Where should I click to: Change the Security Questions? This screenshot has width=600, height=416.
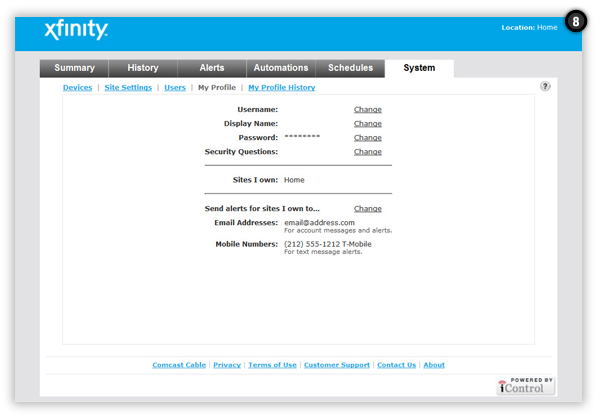click(367, 152)
